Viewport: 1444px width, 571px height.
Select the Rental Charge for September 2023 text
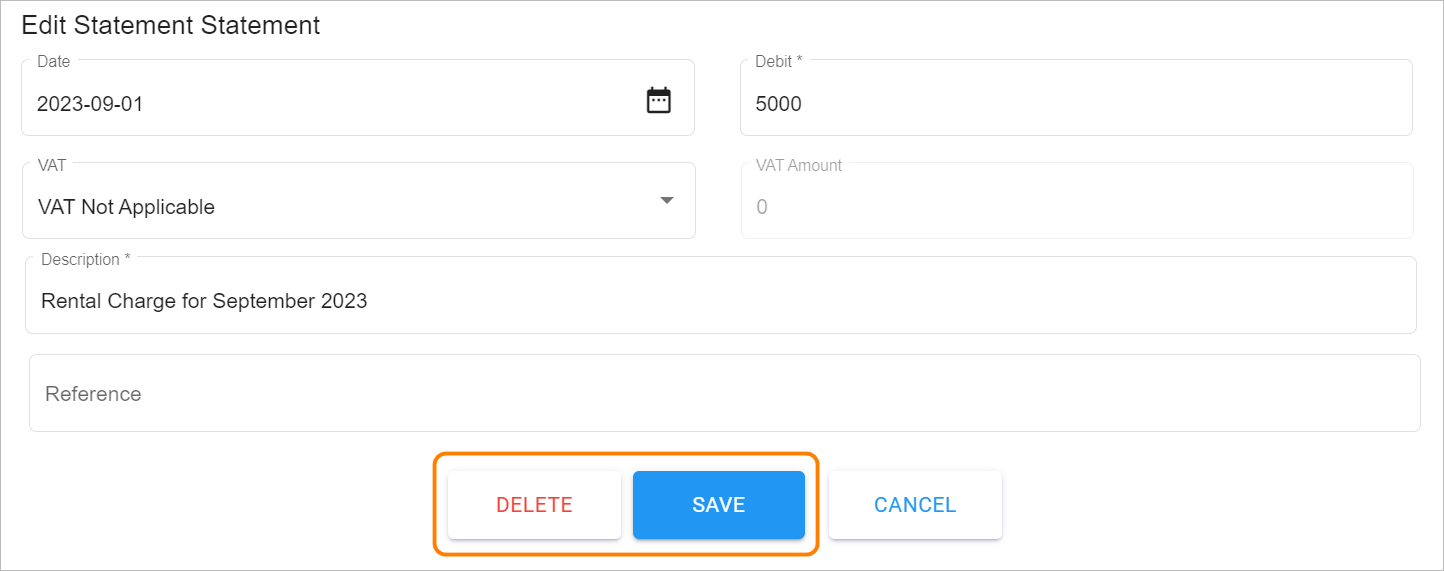[204, 301]
